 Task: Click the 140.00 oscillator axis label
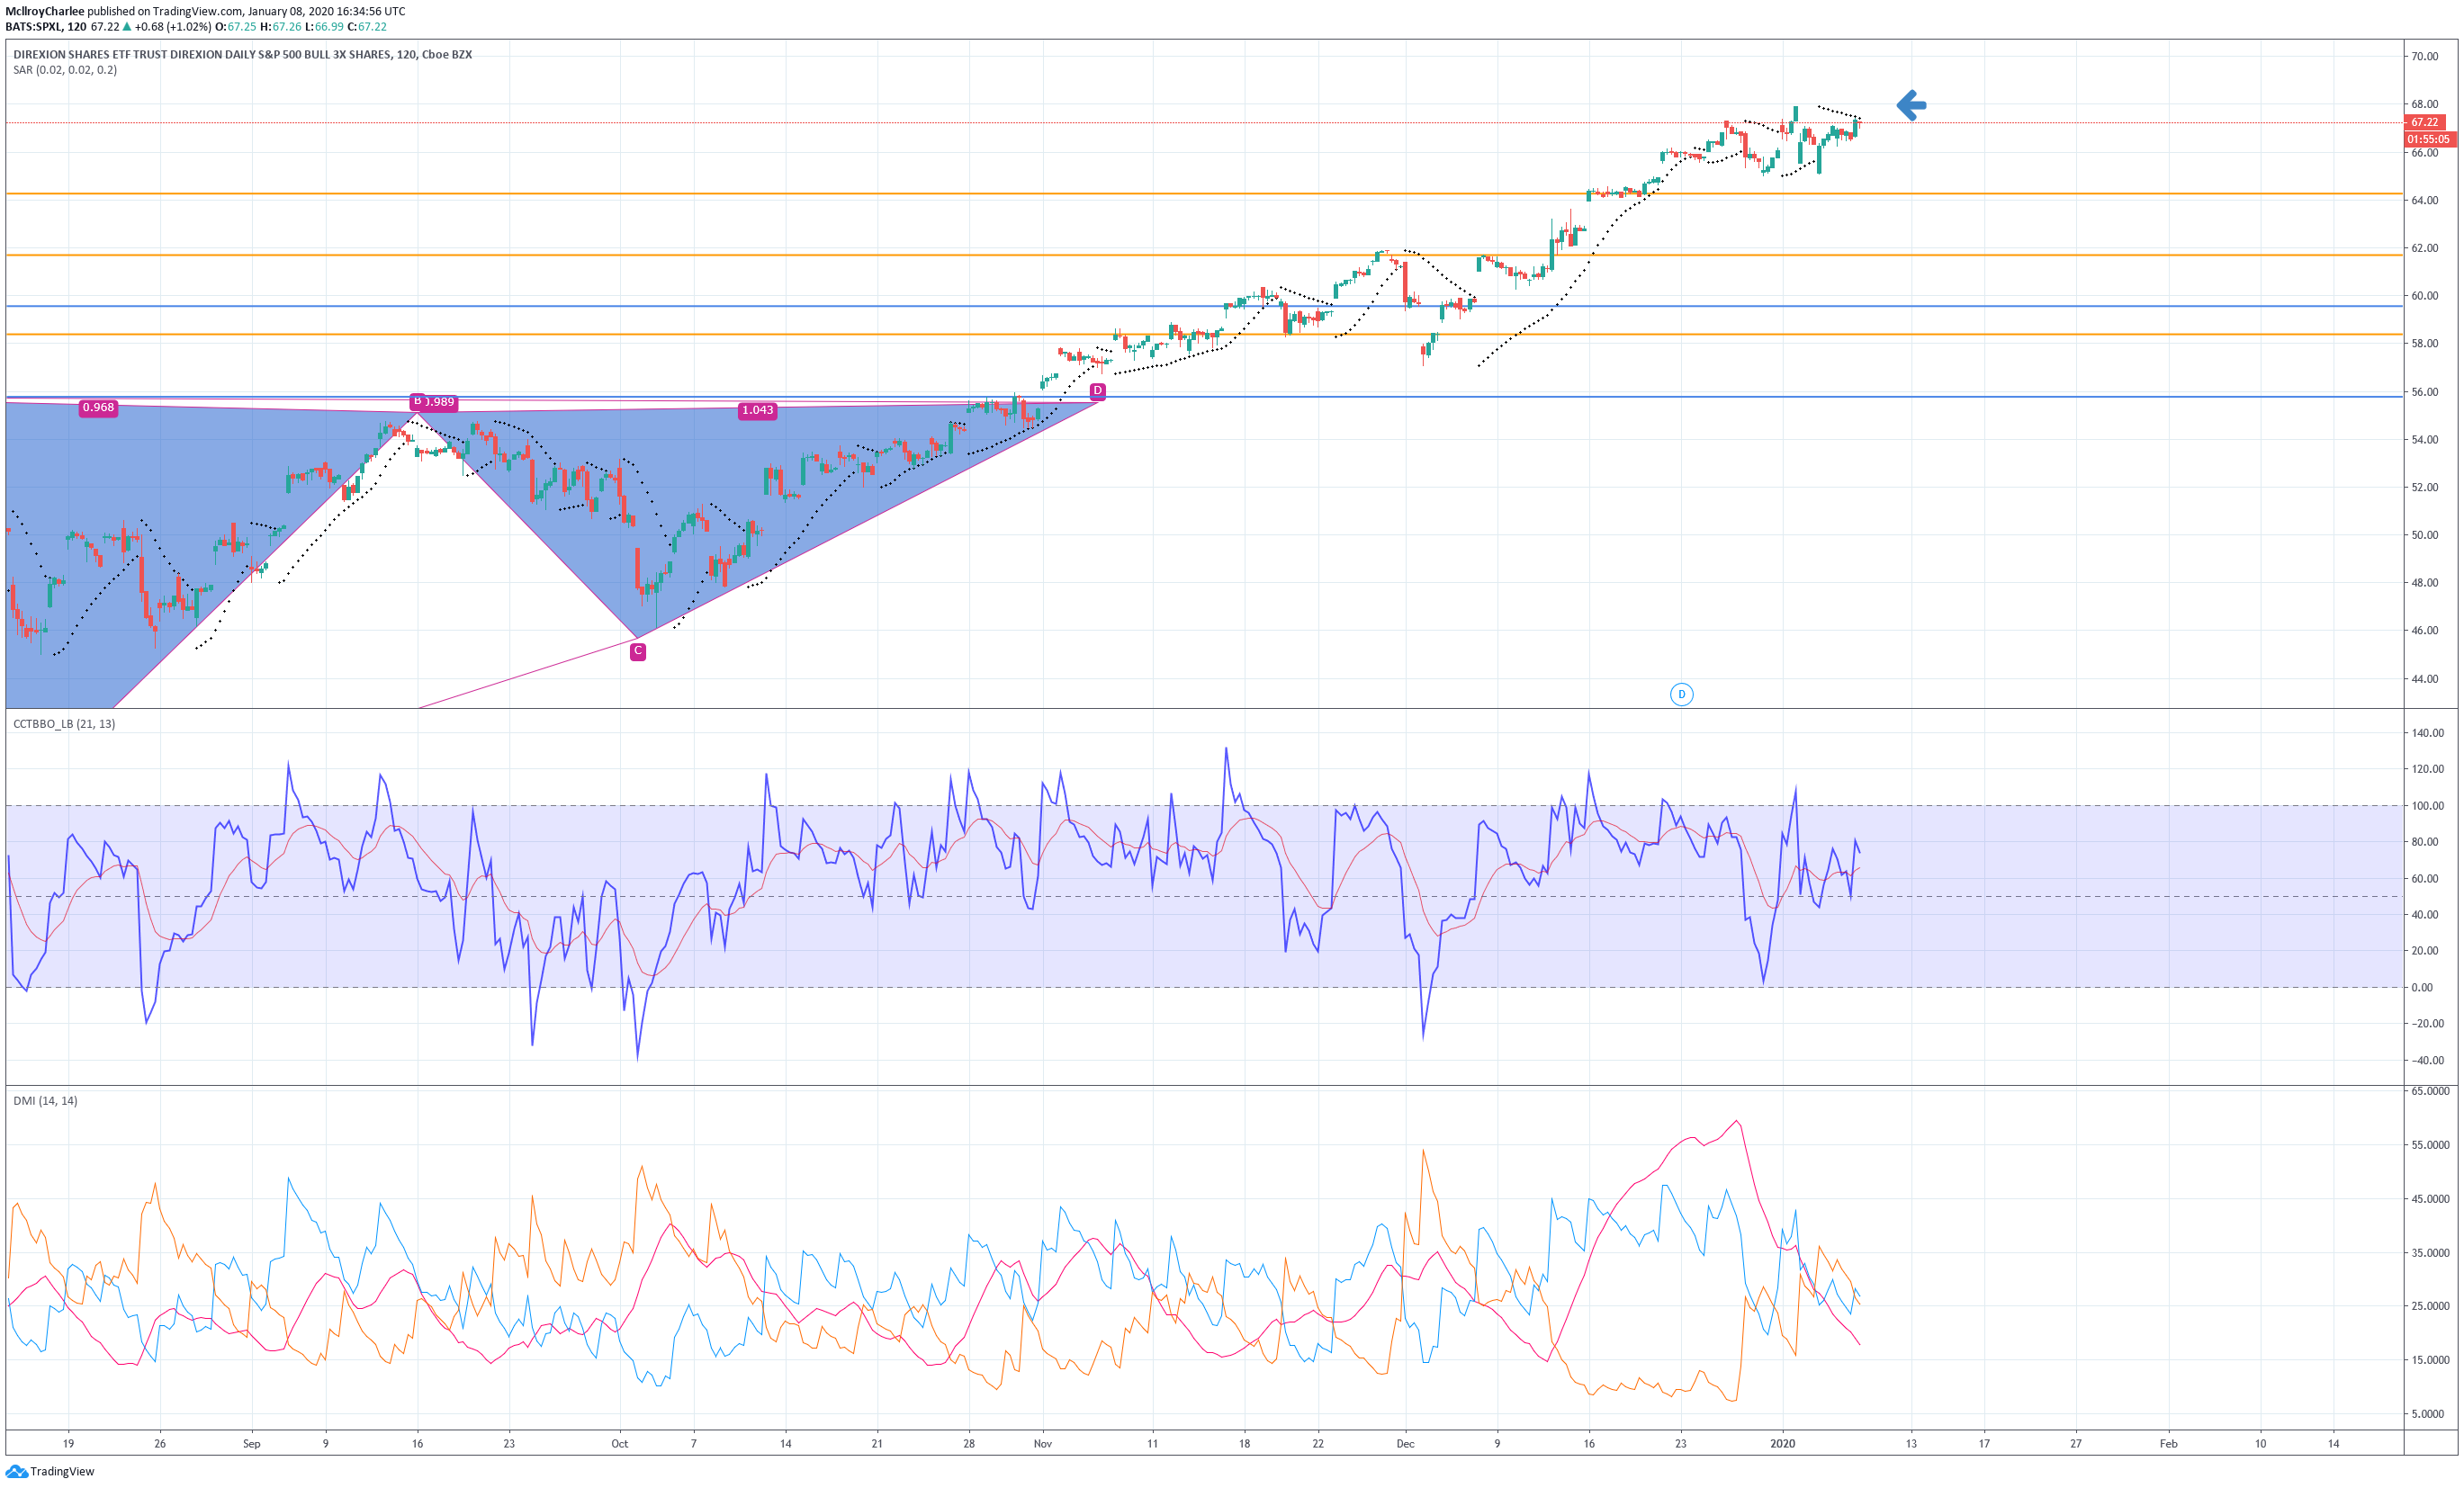[x=2427, y=733]
